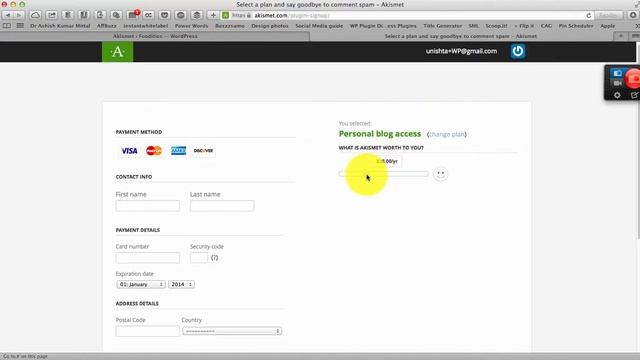Go forward to the next page
The height and width of the screenshot is (360, 640).
tap(19, 15)
